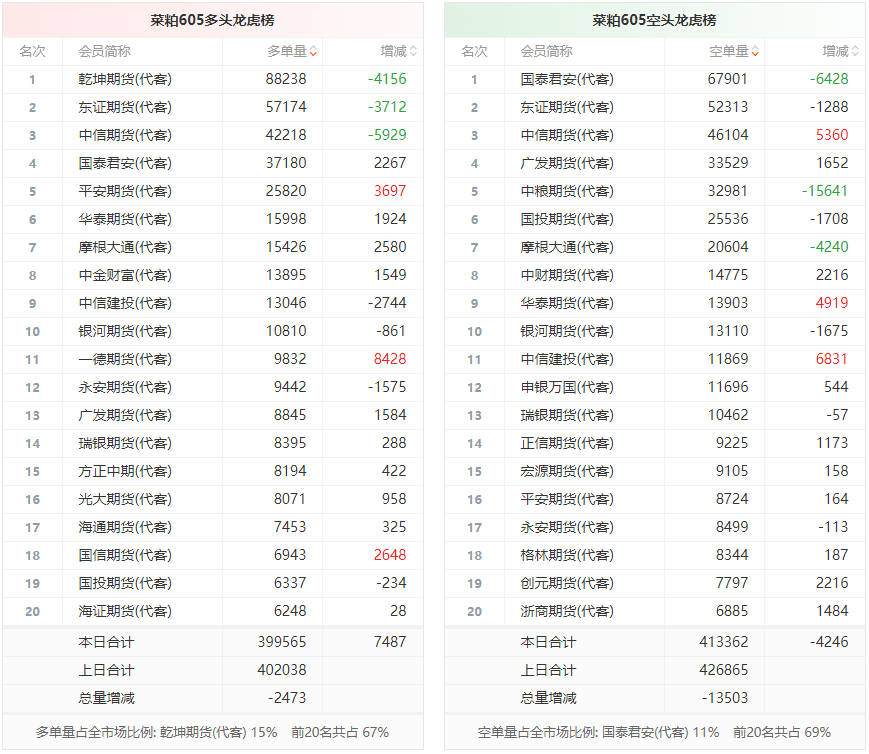Viewport: 869px width, 754px height.
Task: Click 菜粕605多头龙虎榜 title
Action: (212, 21)
